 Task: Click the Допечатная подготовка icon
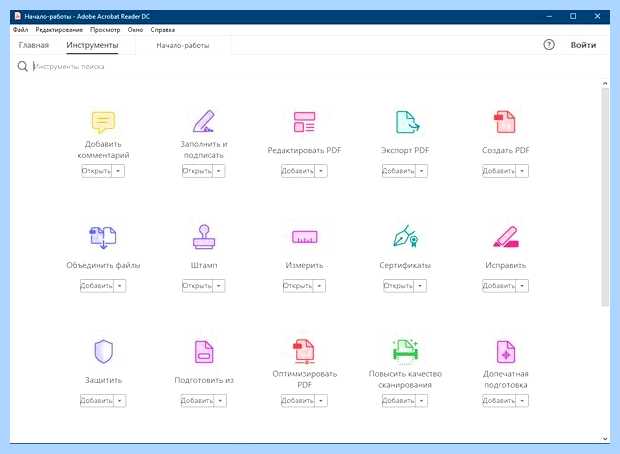506,352
